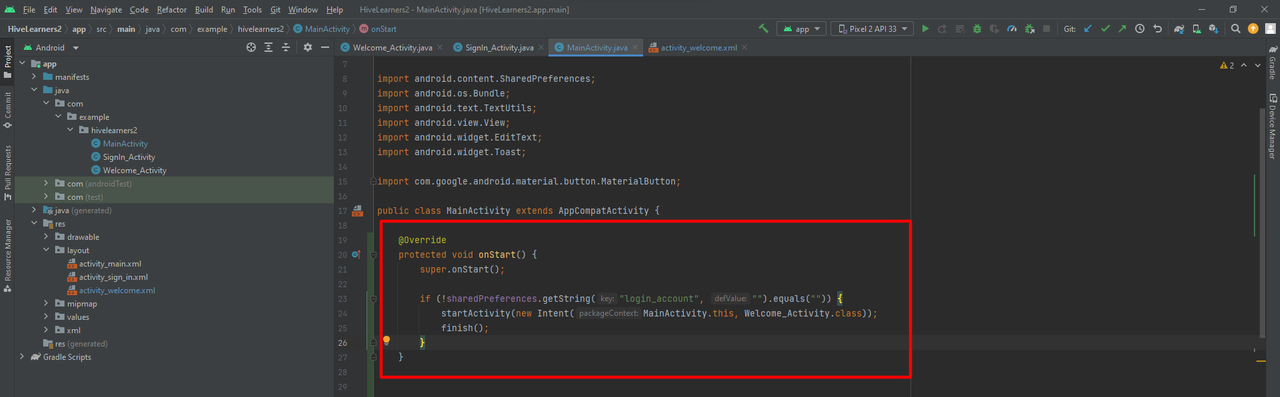Open Welcome_Activity class in tree
The height and width of the screenshot is (397, 1280).
pyautogui.click(x=135, y=170)
